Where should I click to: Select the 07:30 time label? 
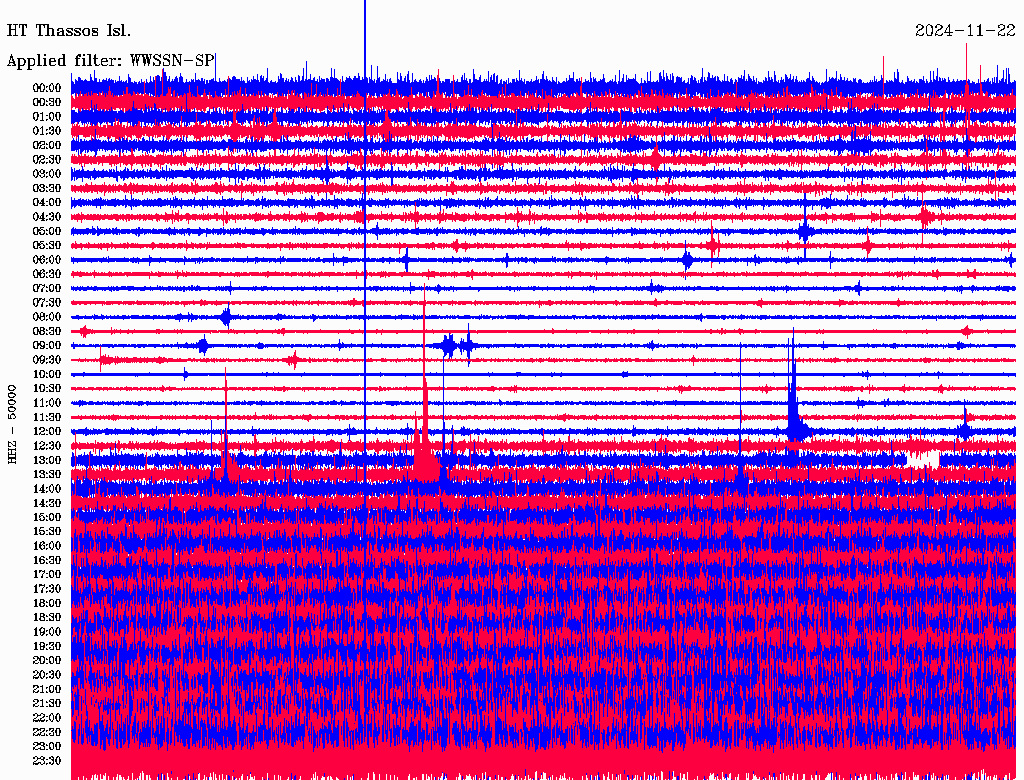[x=47, y=302]
